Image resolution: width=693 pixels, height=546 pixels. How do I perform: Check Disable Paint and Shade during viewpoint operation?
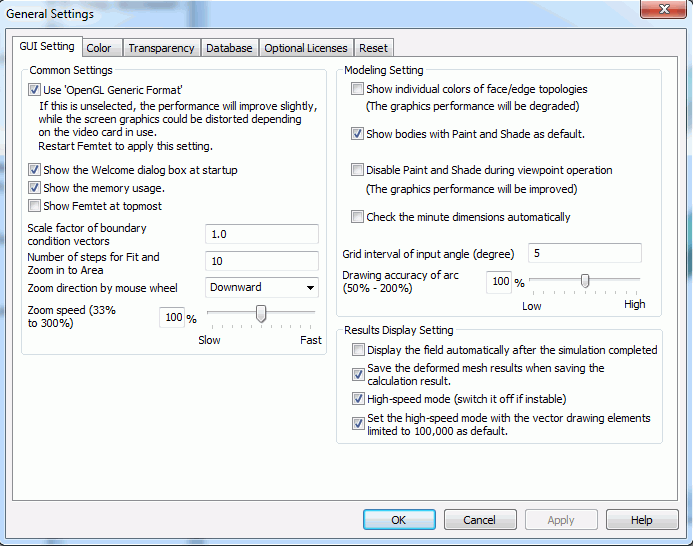[x=358, y=170]
